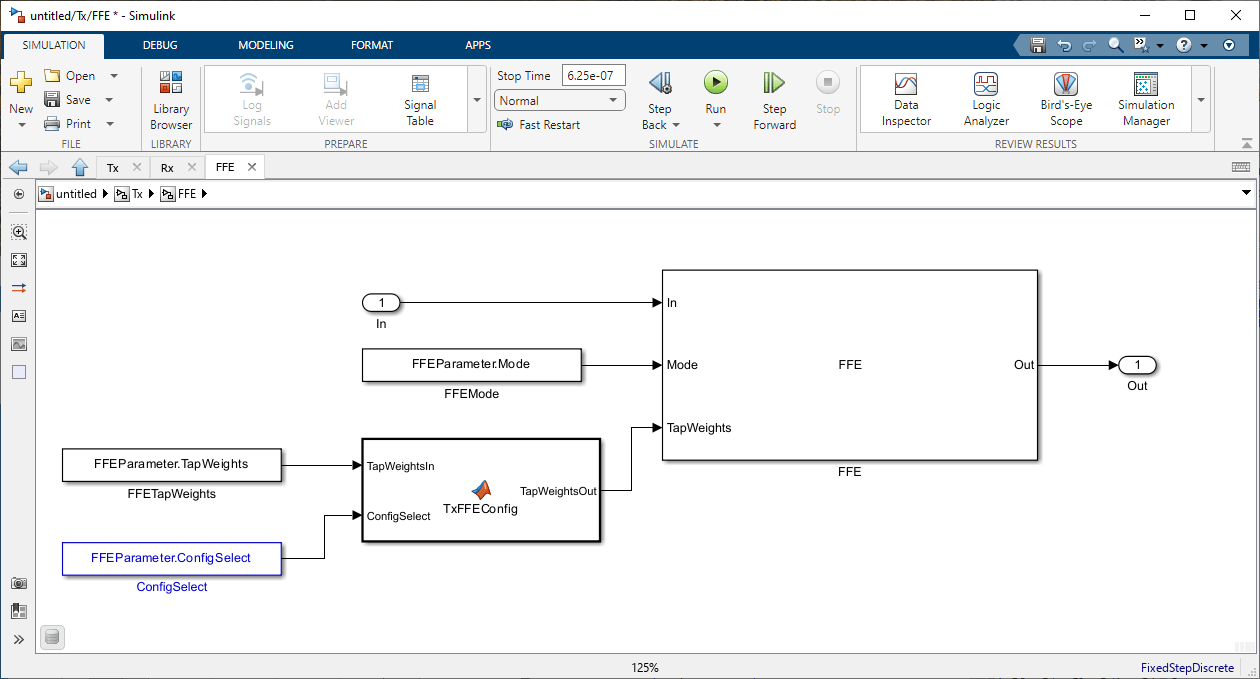Edit the Stop Time field
1260x679 pixels.
coord(594,76)
